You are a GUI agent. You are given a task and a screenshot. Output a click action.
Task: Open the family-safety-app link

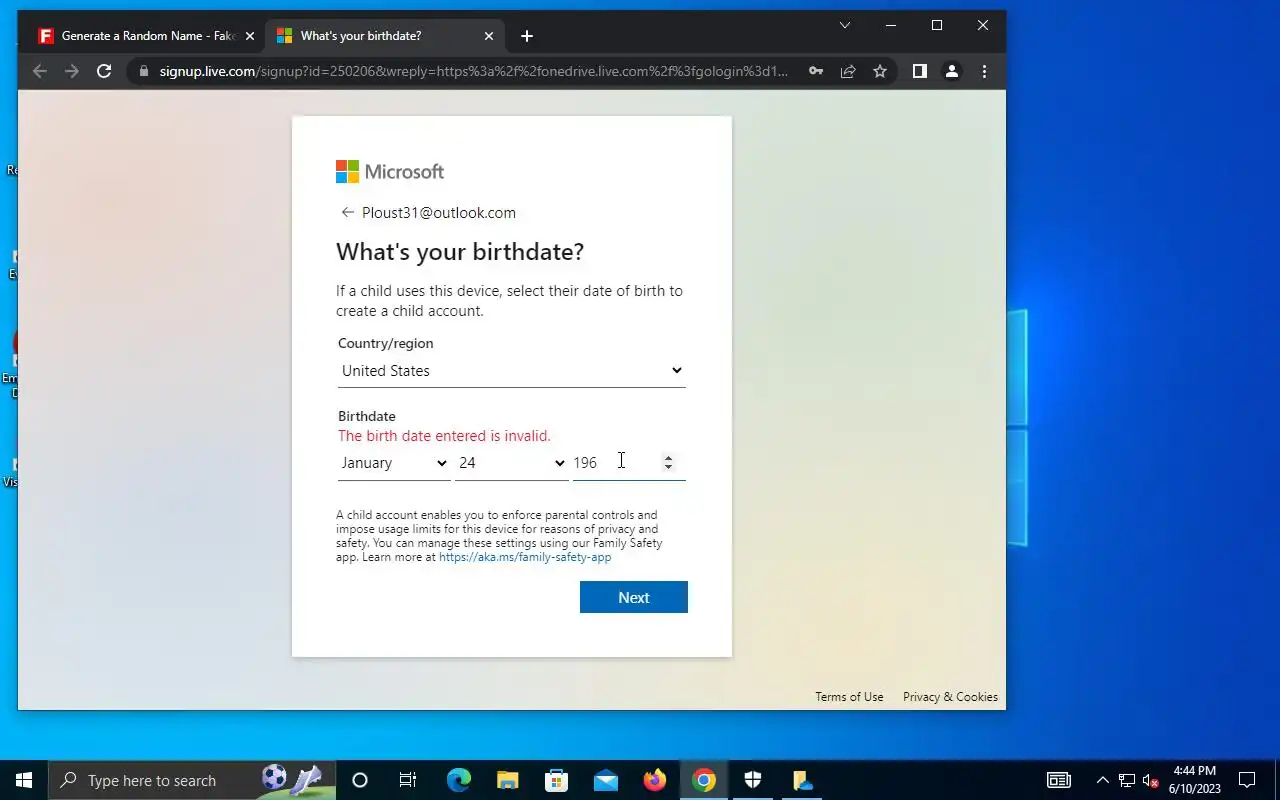click(x=525, y=557)
